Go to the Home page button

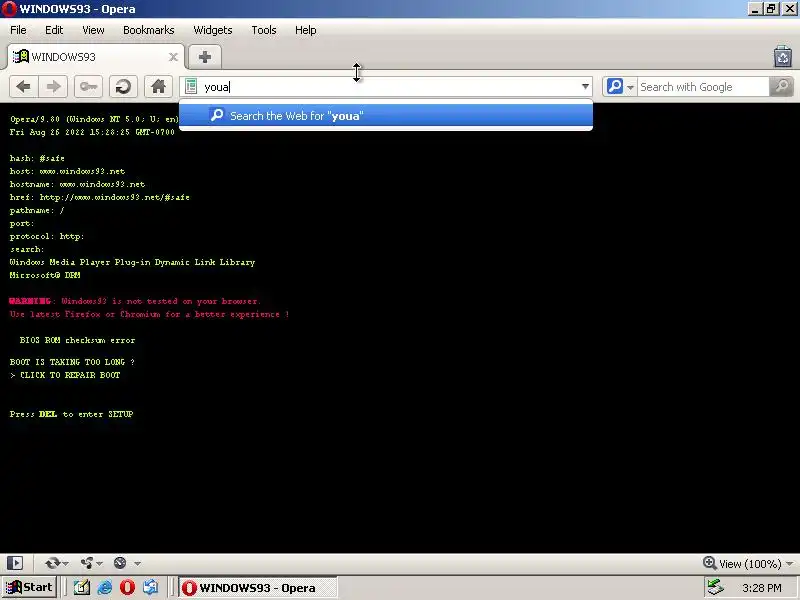coord(158,87)
